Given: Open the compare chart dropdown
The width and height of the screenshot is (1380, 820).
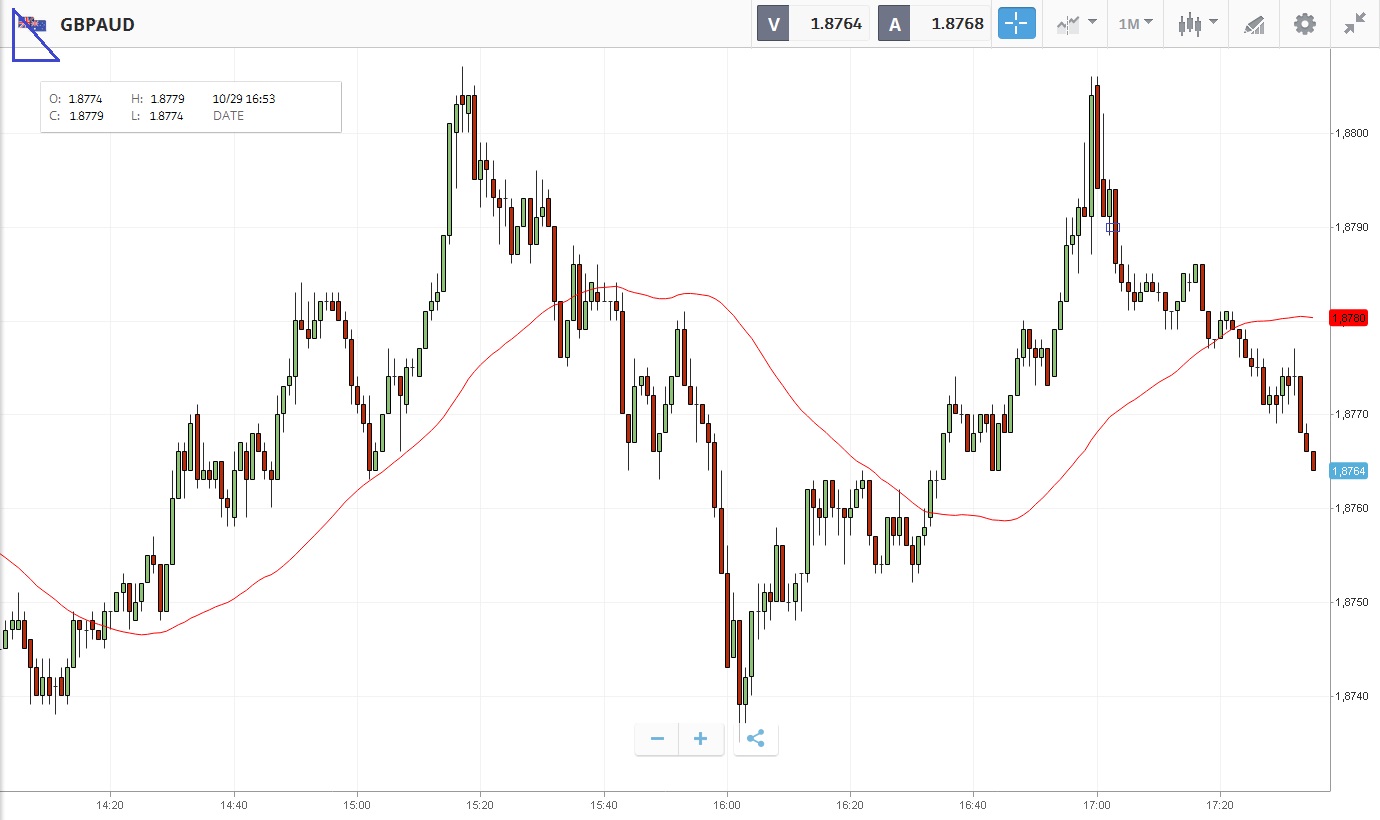Looking at the screenshot, I should pyautogui.click(x=1076, y=24).
